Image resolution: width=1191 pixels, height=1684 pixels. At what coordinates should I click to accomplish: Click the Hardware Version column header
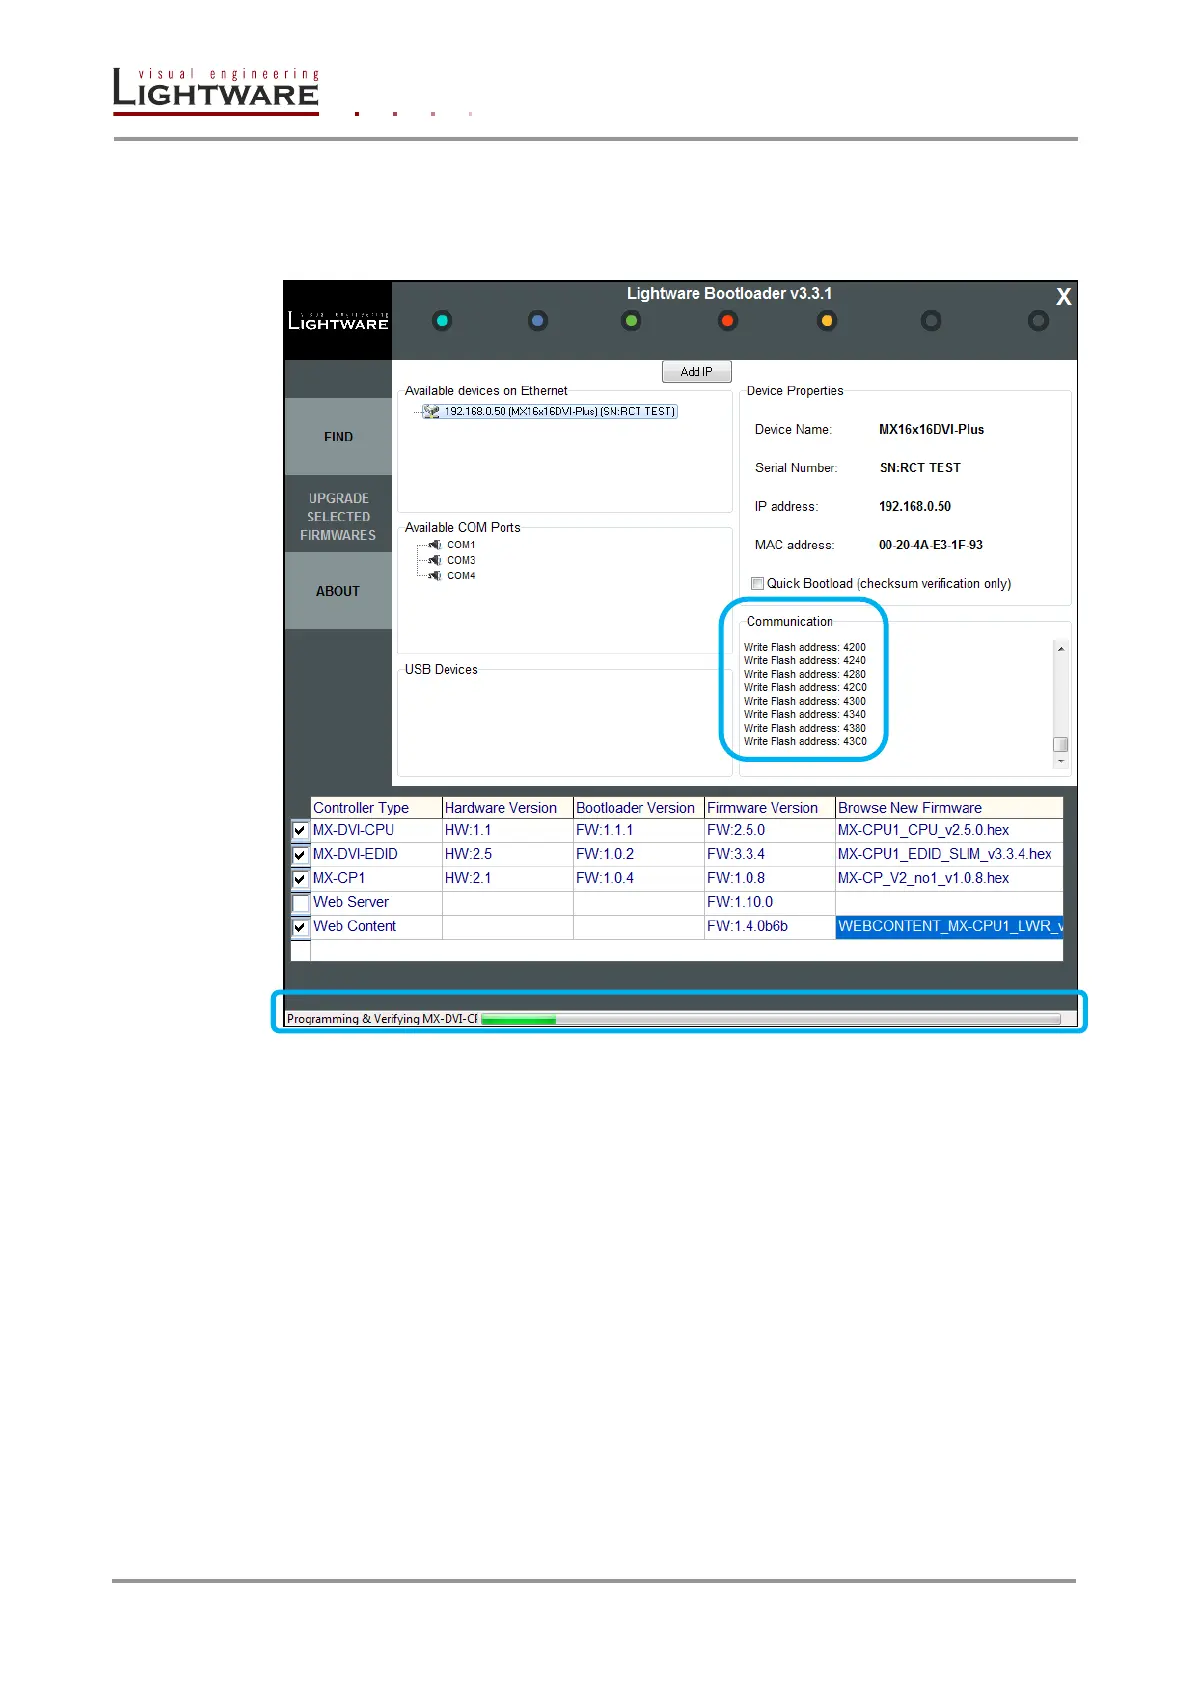coord(508,808)
